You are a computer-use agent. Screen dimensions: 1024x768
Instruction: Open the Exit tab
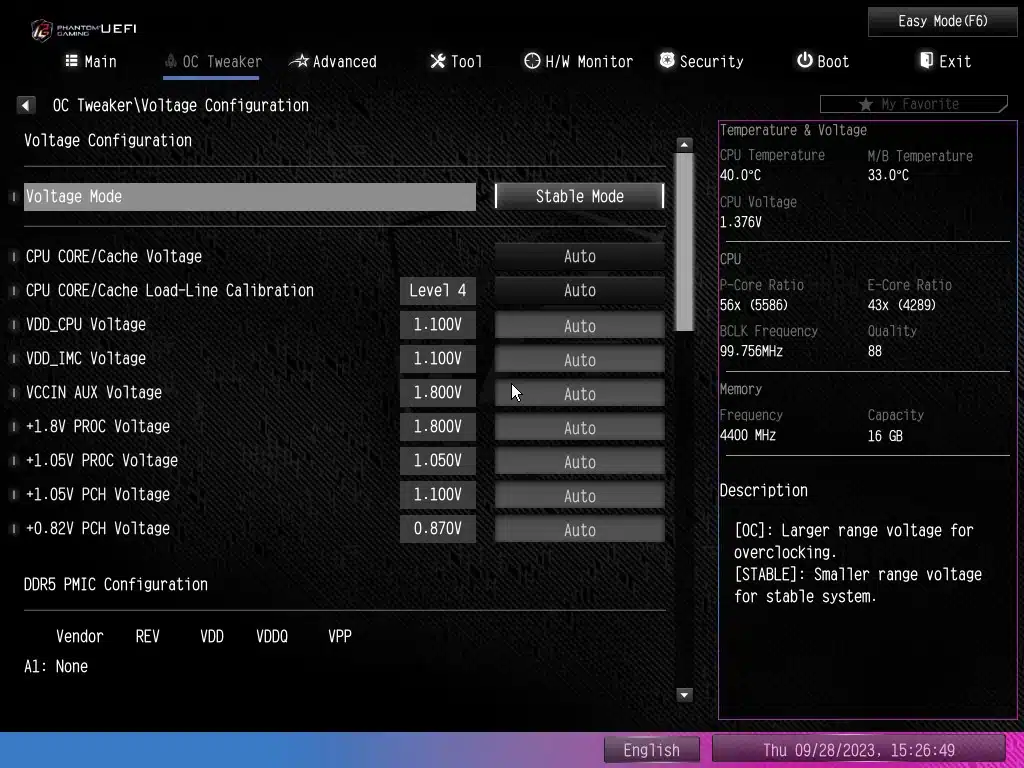[x=944, y=62]
